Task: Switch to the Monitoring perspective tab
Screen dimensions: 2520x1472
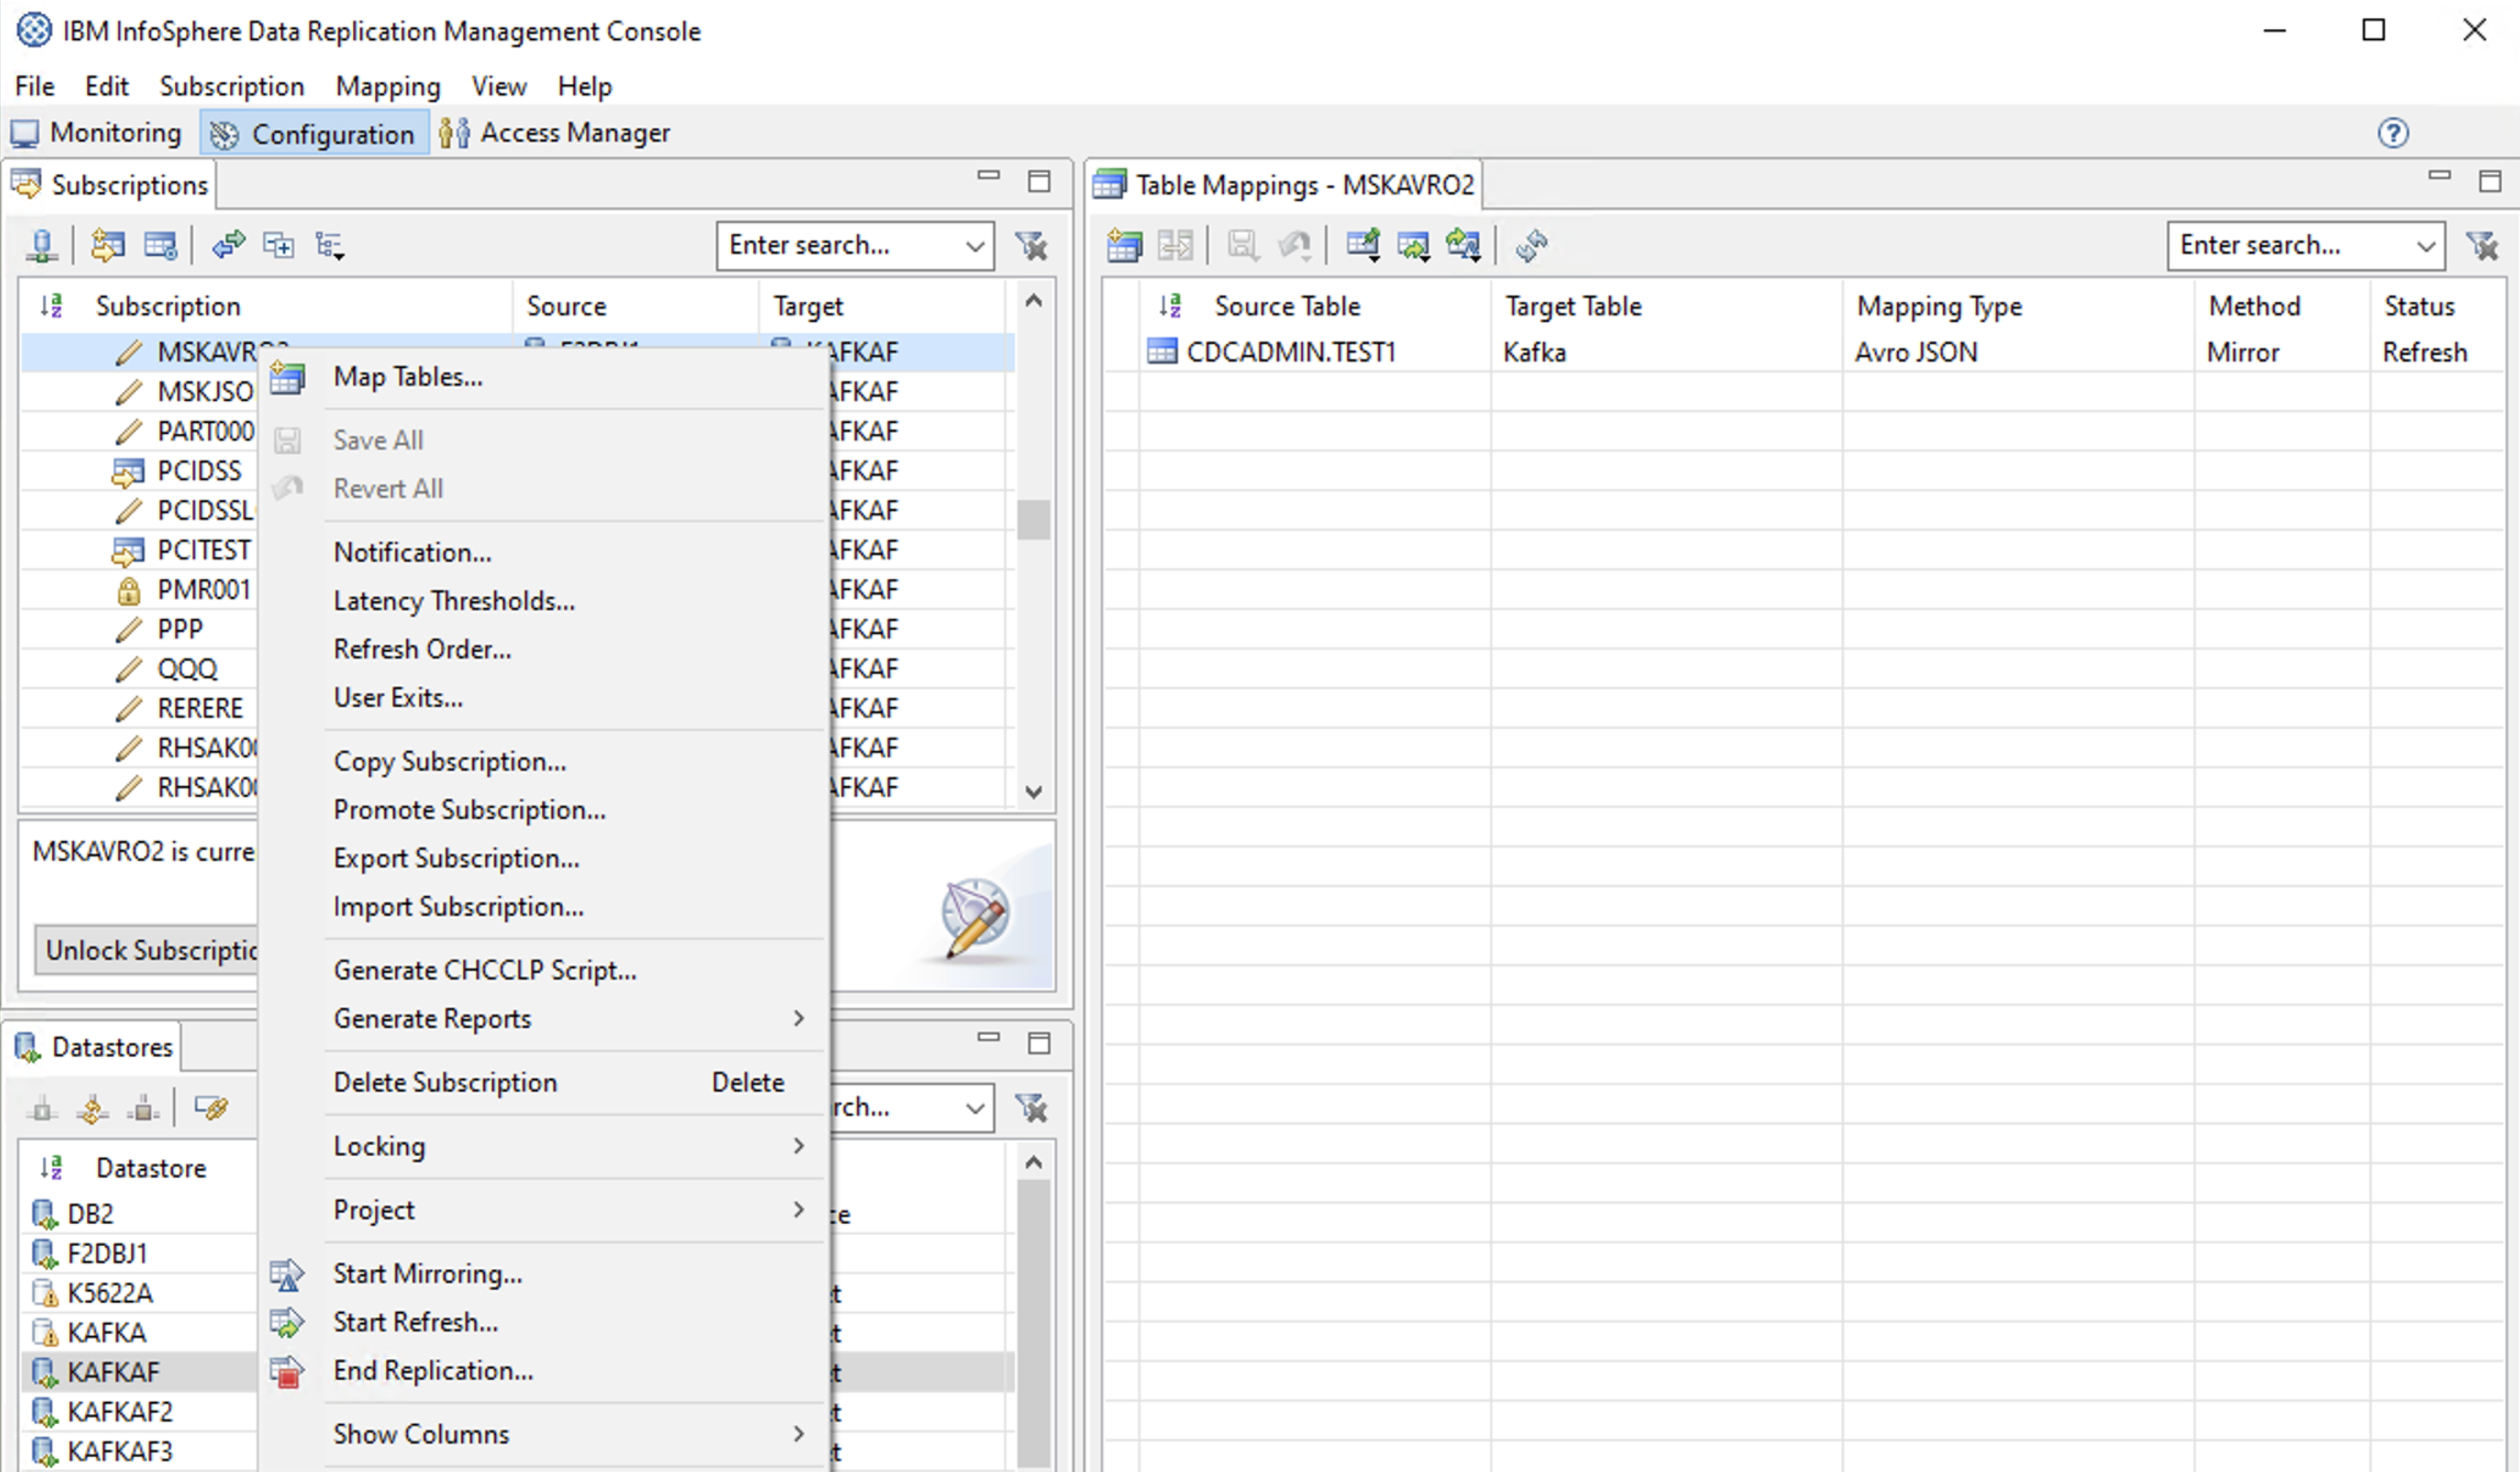Action: click(x=97, y=133)
